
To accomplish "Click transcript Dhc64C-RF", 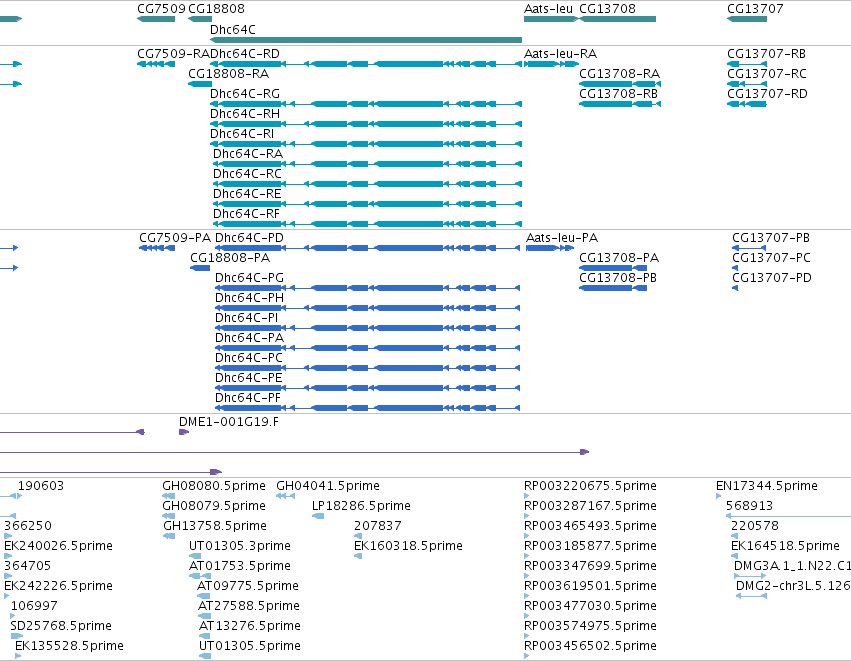I will (367, 224).
